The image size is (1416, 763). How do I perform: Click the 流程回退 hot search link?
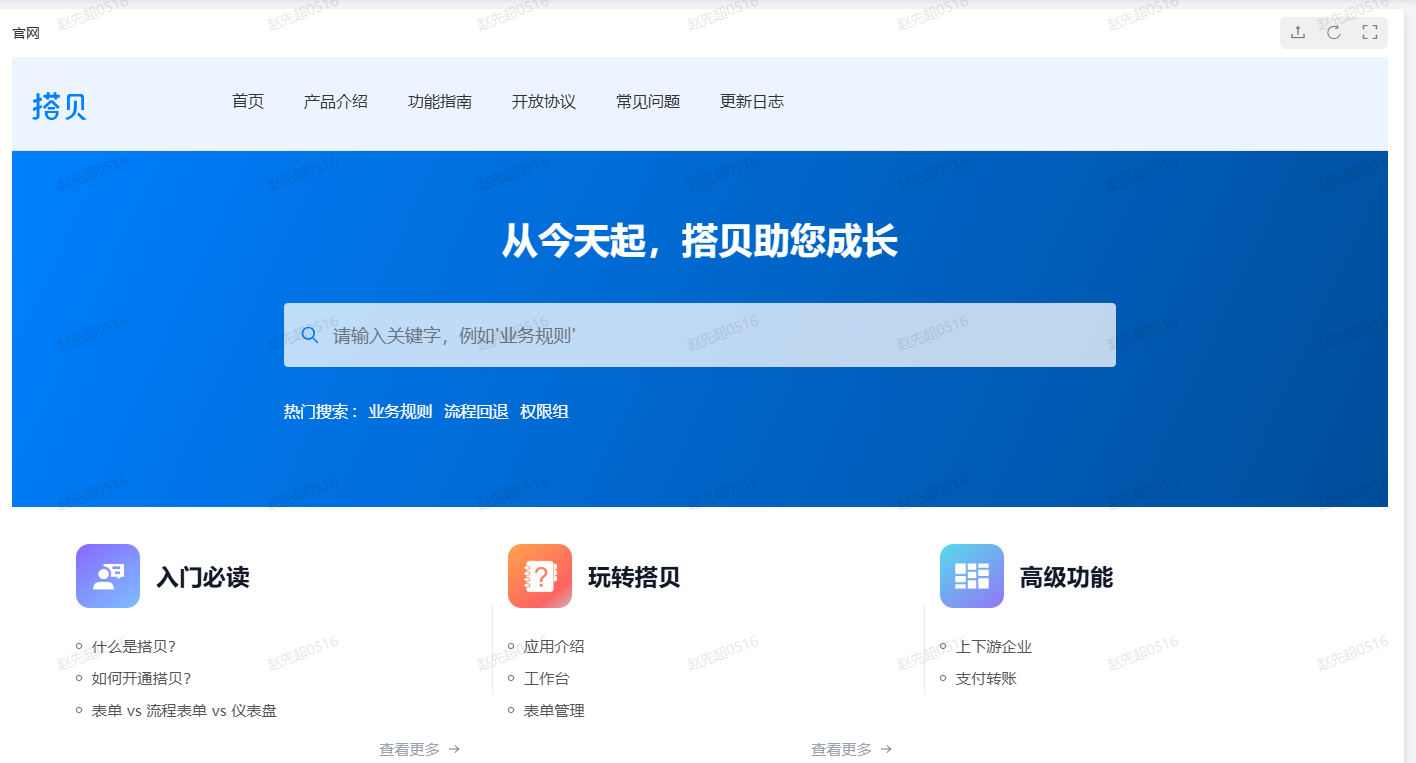pos(477,411)
